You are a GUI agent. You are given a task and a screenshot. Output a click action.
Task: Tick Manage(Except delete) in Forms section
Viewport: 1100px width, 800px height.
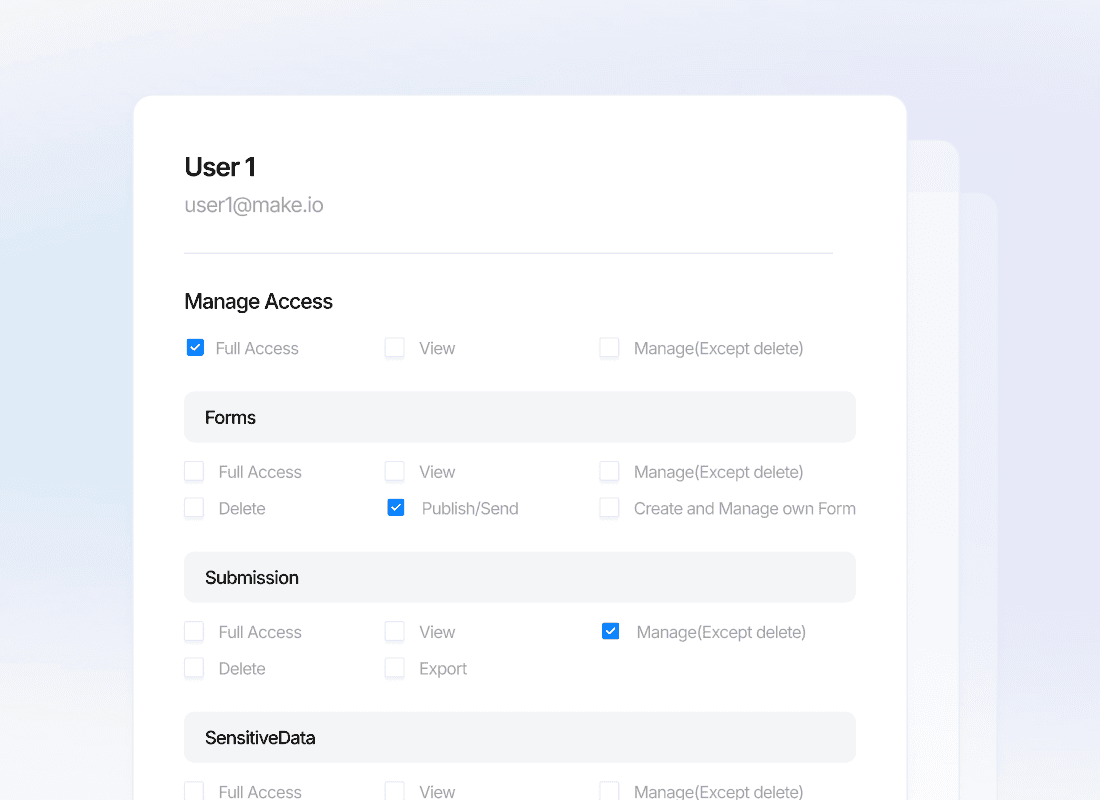tap(609, 471)
